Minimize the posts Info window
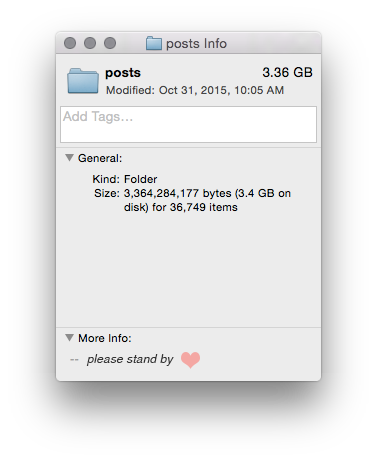This screenshot has height=455, width=377. (90, 43)
